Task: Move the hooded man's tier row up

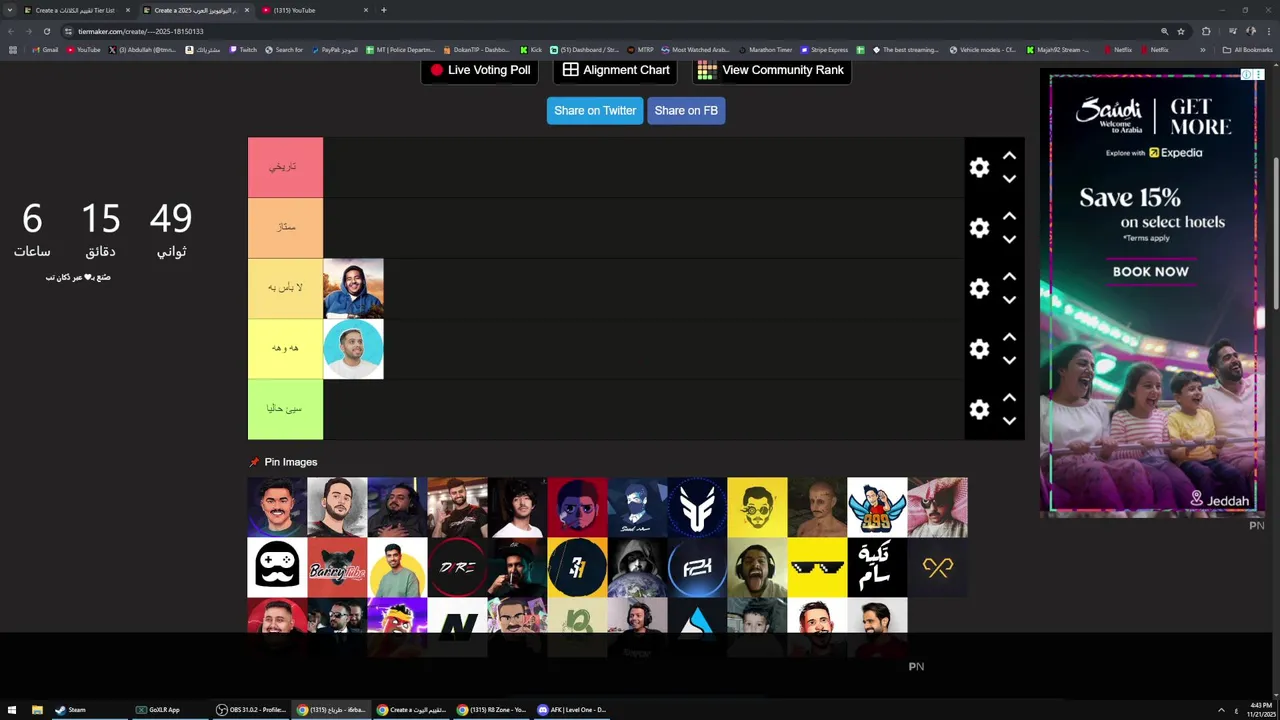Action: tap(1009, 277)
